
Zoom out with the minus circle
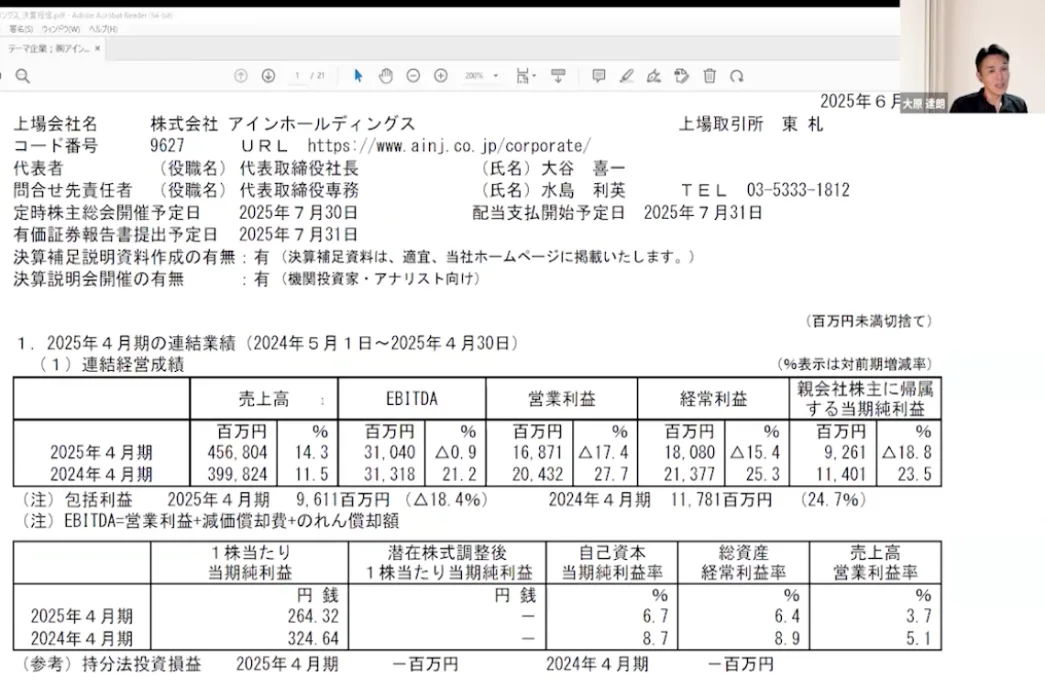413,76
